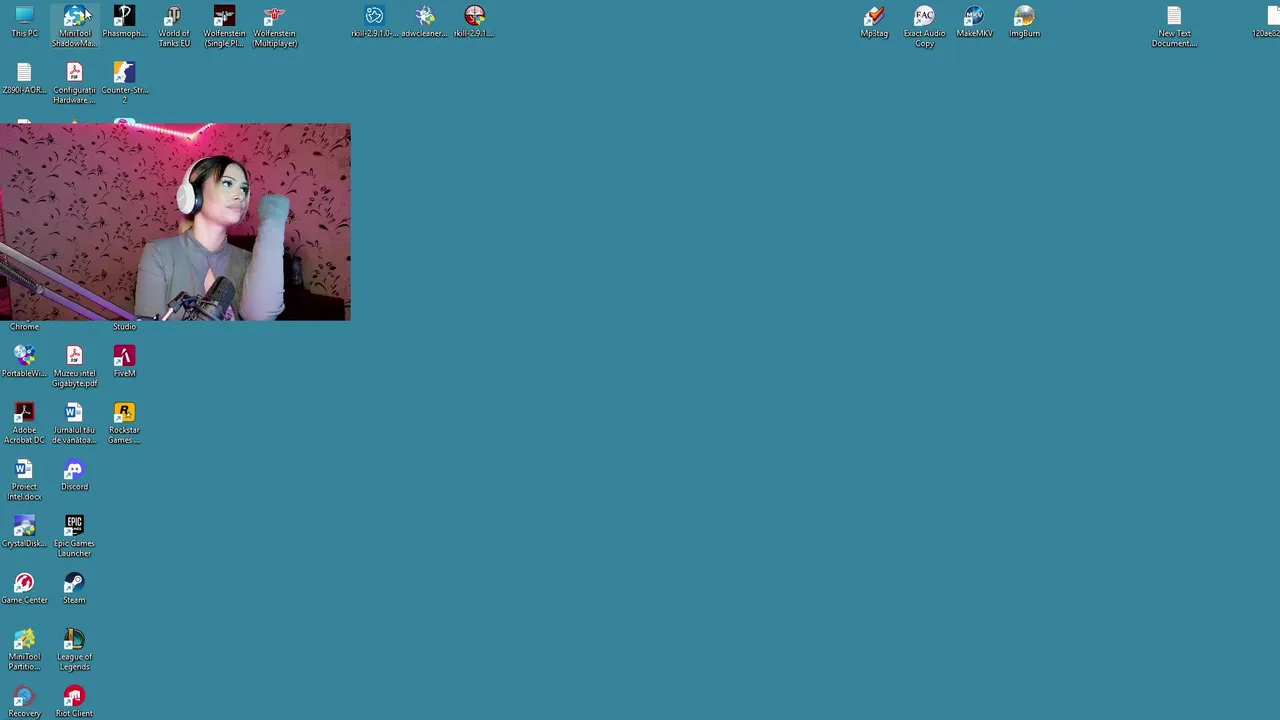Select the blue rkill-2.9.1.0 installer icon
The height and width of the screenshot is (720, 1280).
[374, 22]
